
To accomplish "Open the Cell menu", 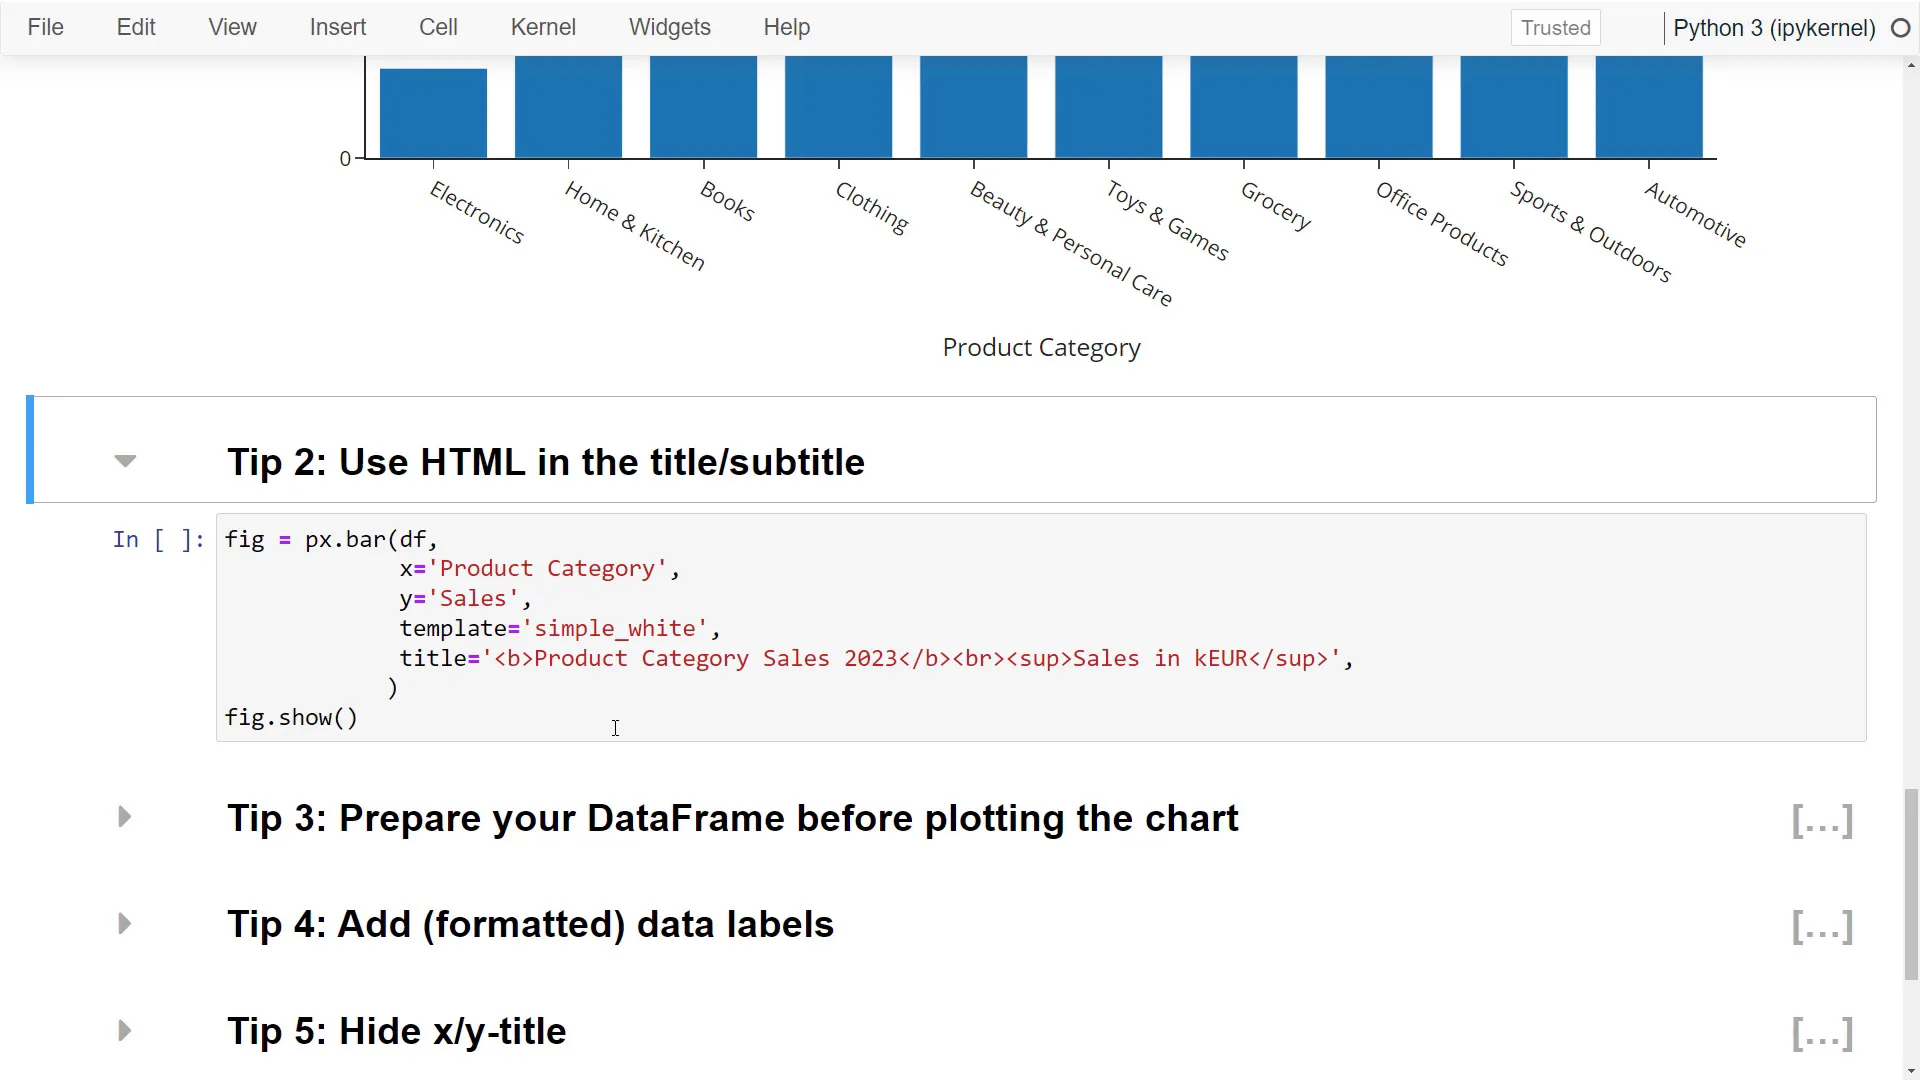I will tap(438, 27).
